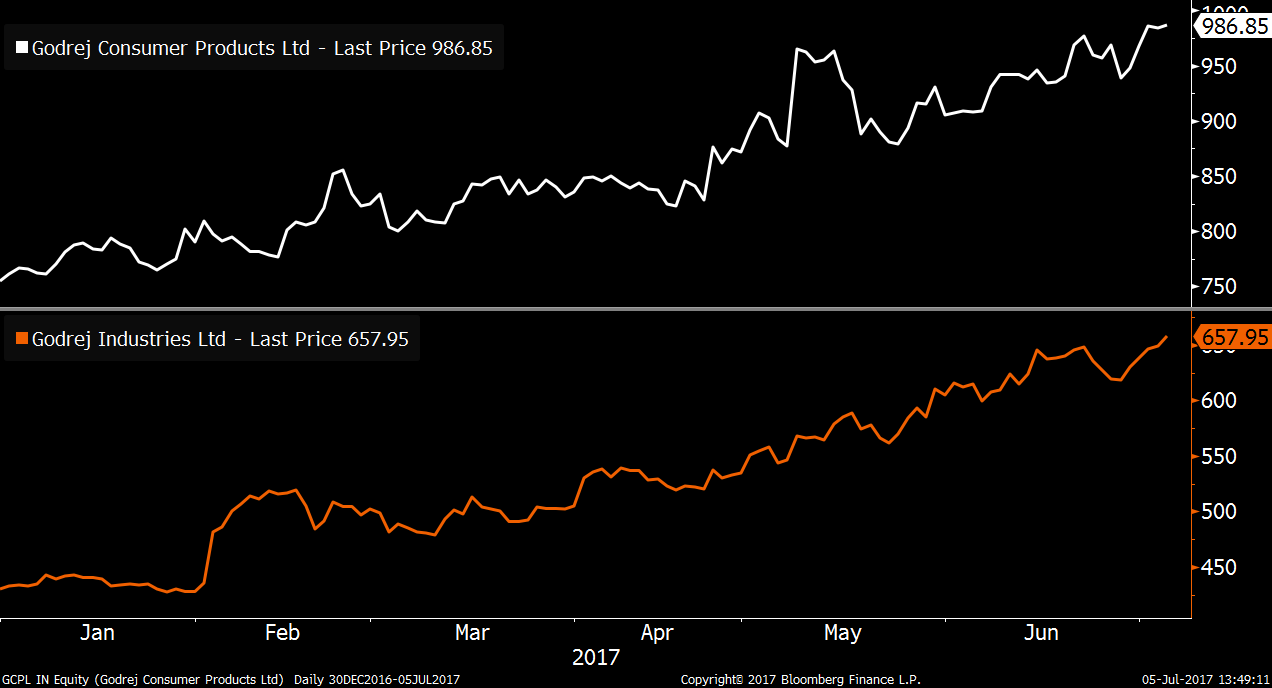
Task: Select the Mar month marker
Action: point(472,632)
